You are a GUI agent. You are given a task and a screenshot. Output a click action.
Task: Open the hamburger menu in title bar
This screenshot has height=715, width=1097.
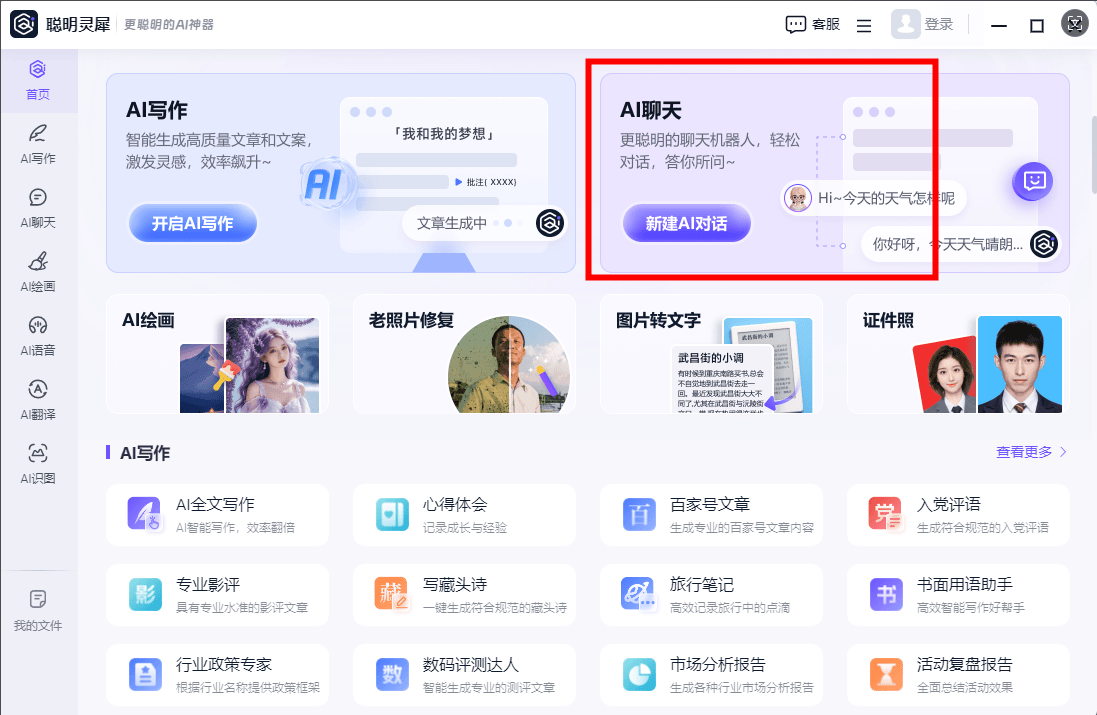(x=864, y=26)
